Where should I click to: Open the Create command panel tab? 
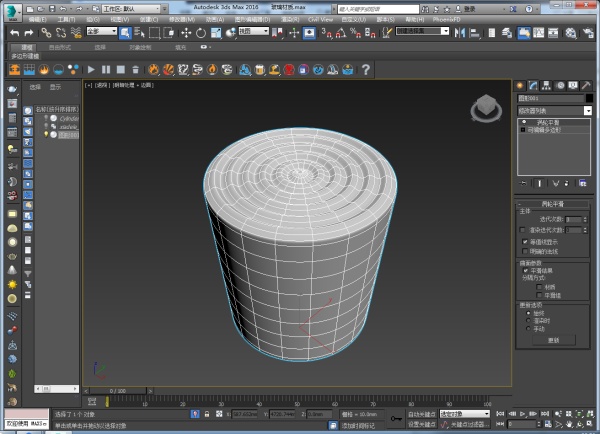tap(520, 85)
